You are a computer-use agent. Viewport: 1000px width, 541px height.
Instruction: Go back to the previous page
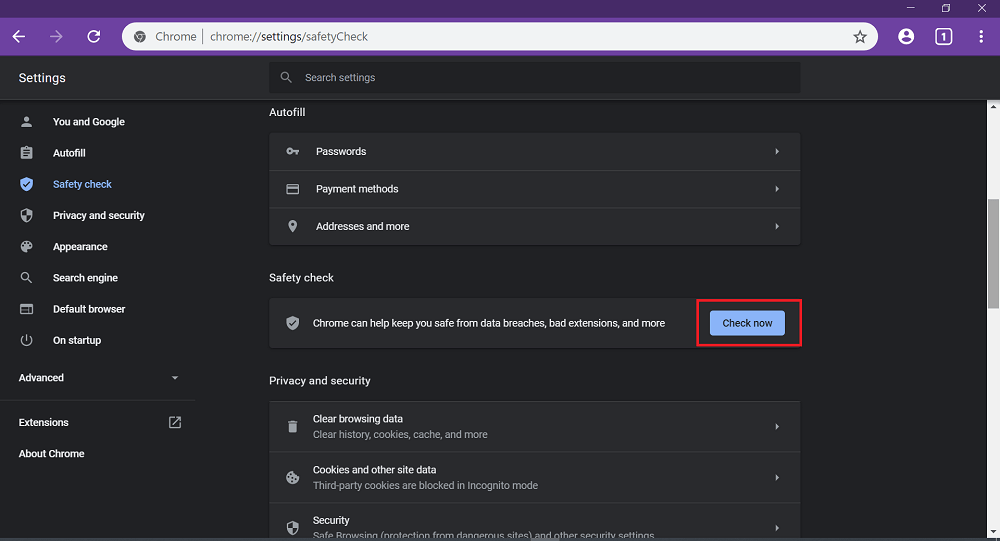click(19, 37)
